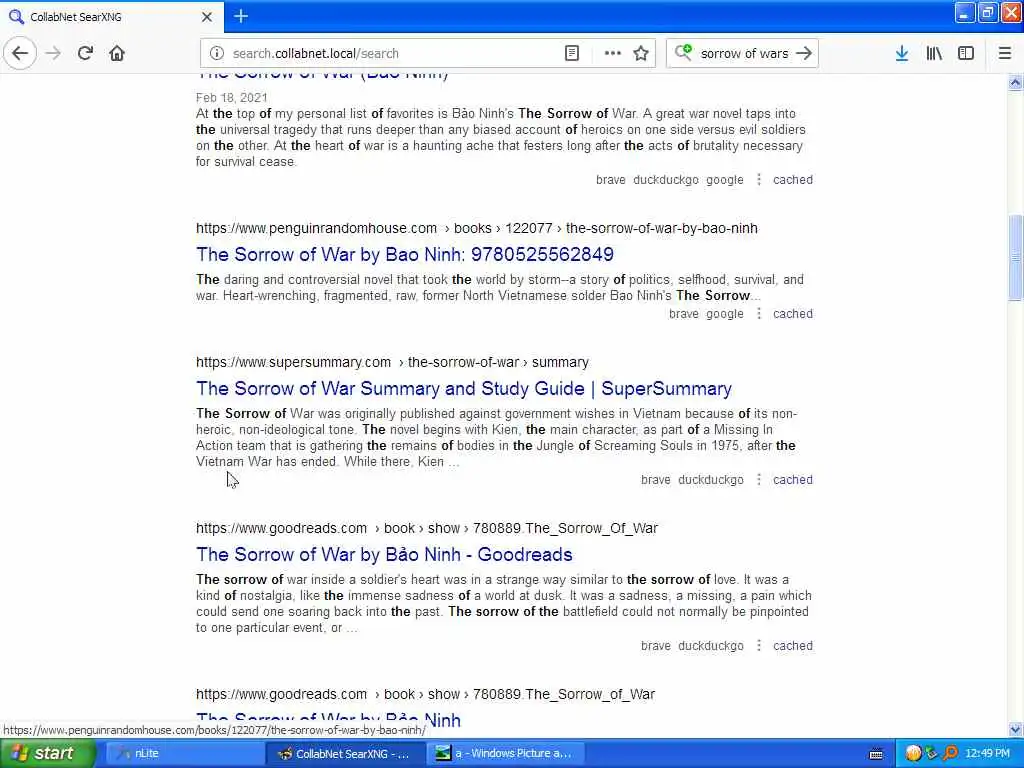Select the CollabNet SearXNG browser tab
This screenshot has width=1024, height=768.
coord(111,17)
